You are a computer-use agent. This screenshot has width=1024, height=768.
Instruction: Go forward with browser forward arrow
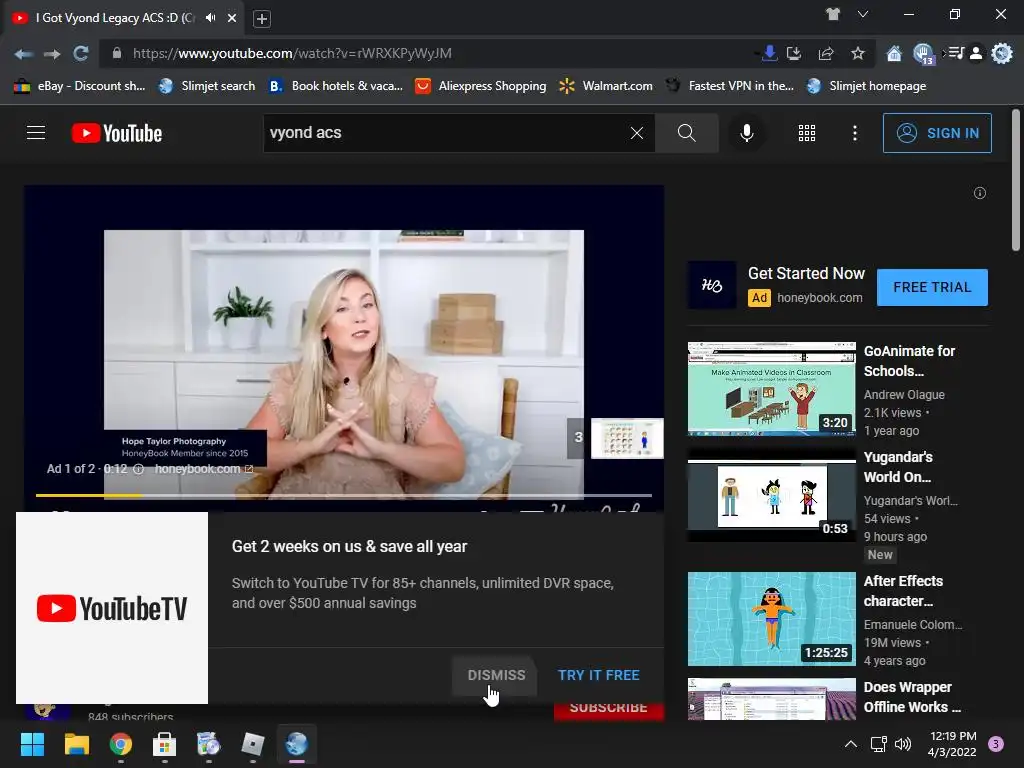tap(52, 54)
